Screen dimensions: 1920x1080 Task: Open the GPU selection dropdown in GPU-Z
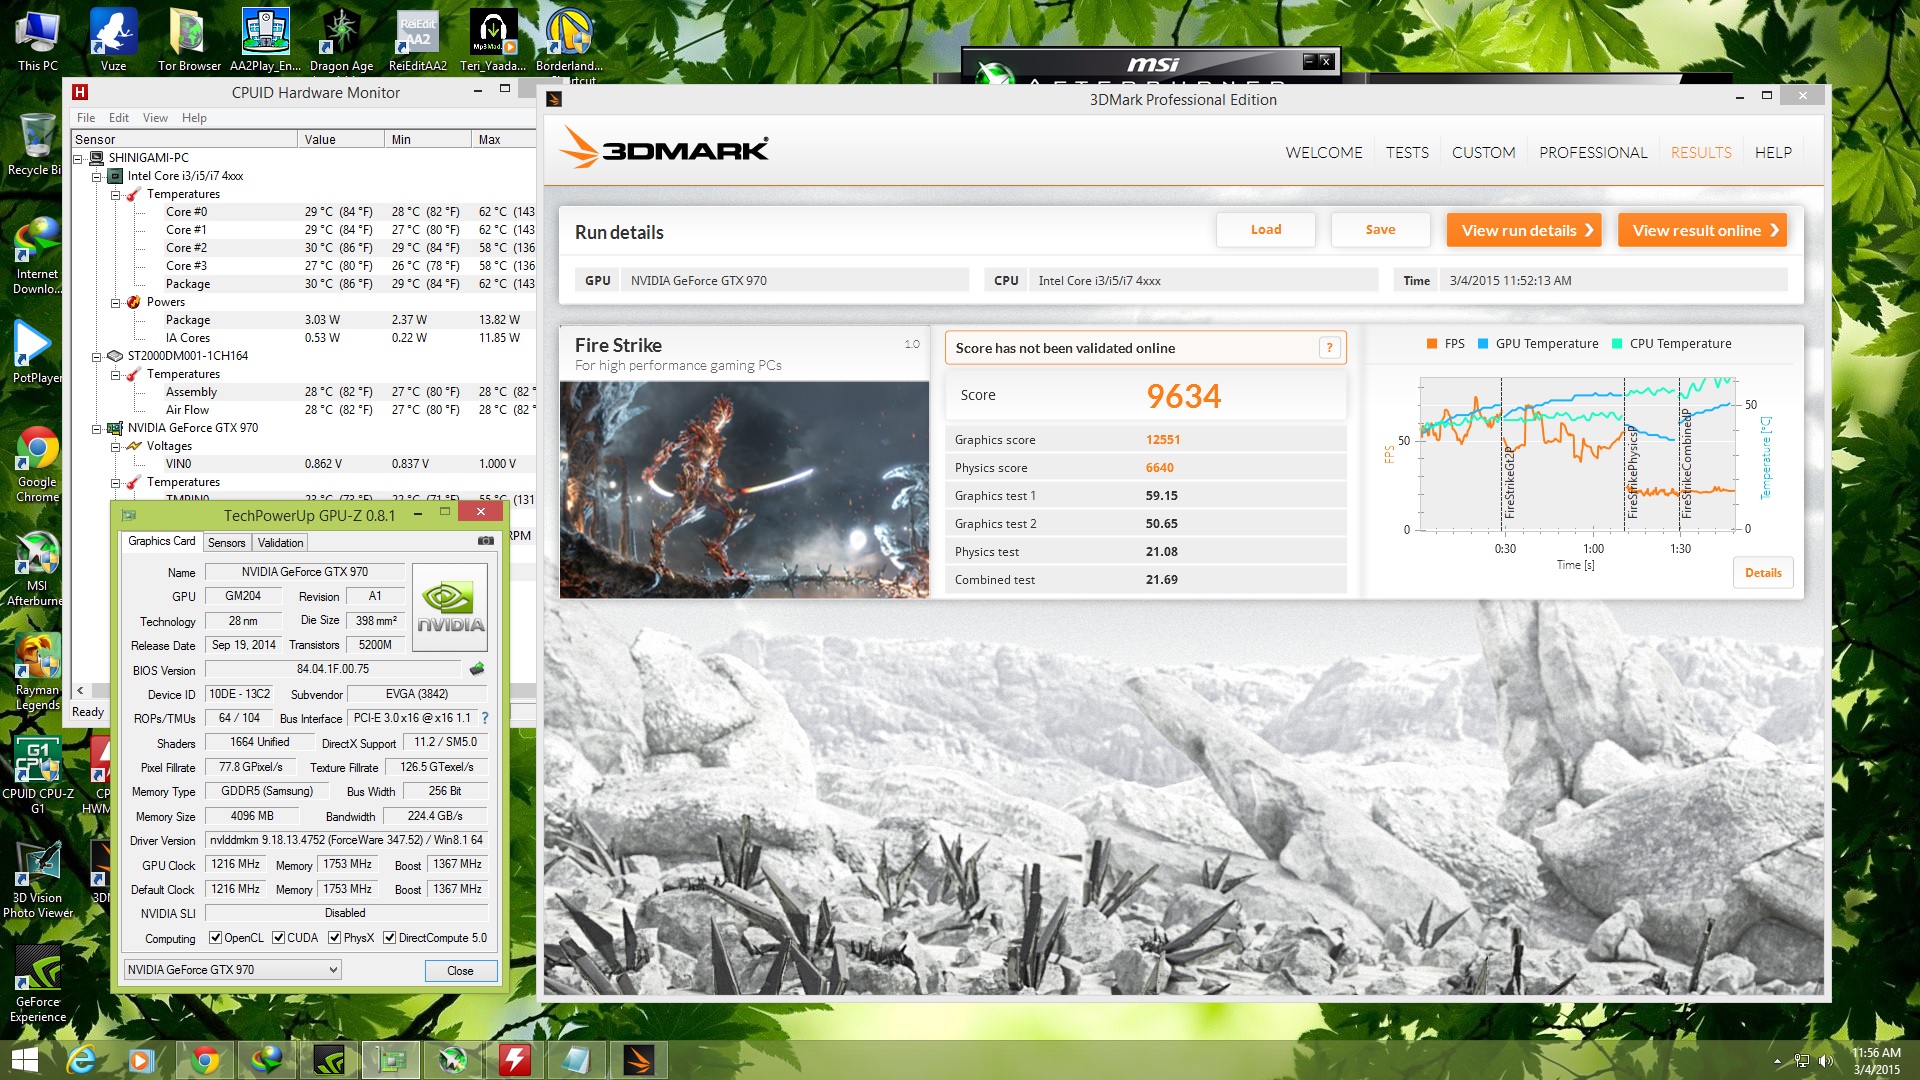232,970
